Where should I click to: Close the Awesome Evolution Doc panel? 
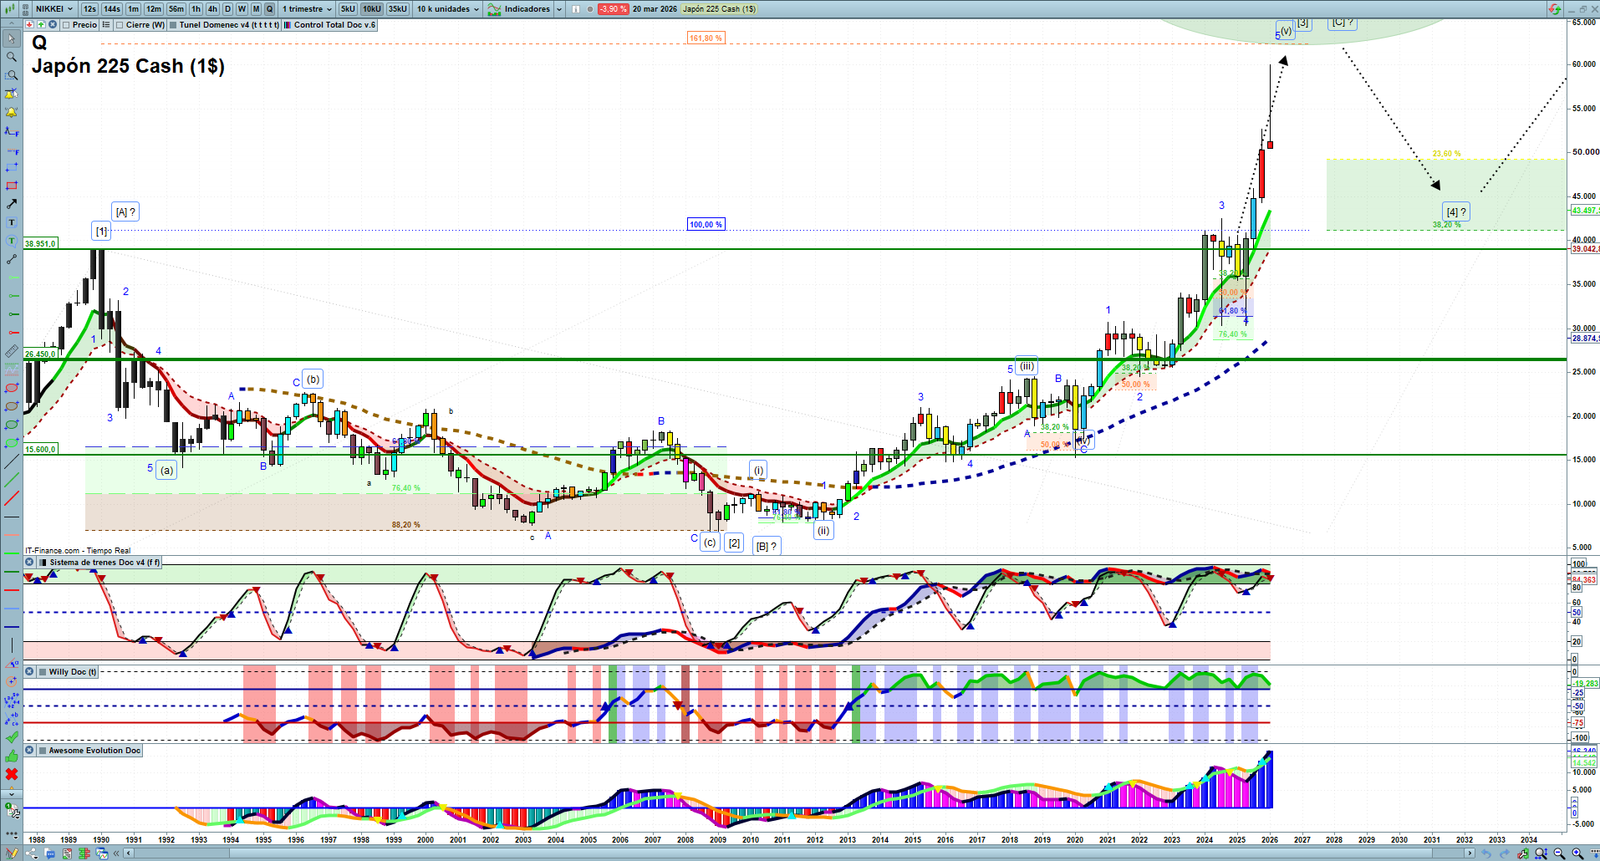pyautogui.click(x=30, y=750)
